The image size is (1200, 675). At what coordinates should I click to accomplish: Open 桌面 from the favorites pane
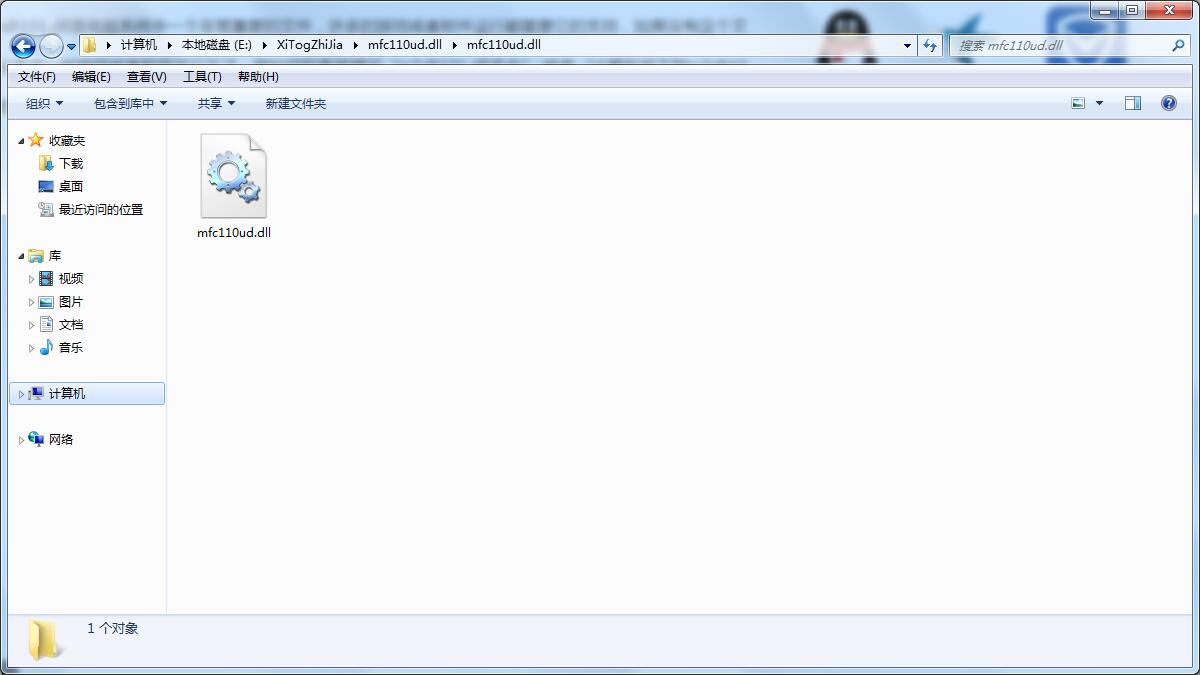tap(68, 186)
